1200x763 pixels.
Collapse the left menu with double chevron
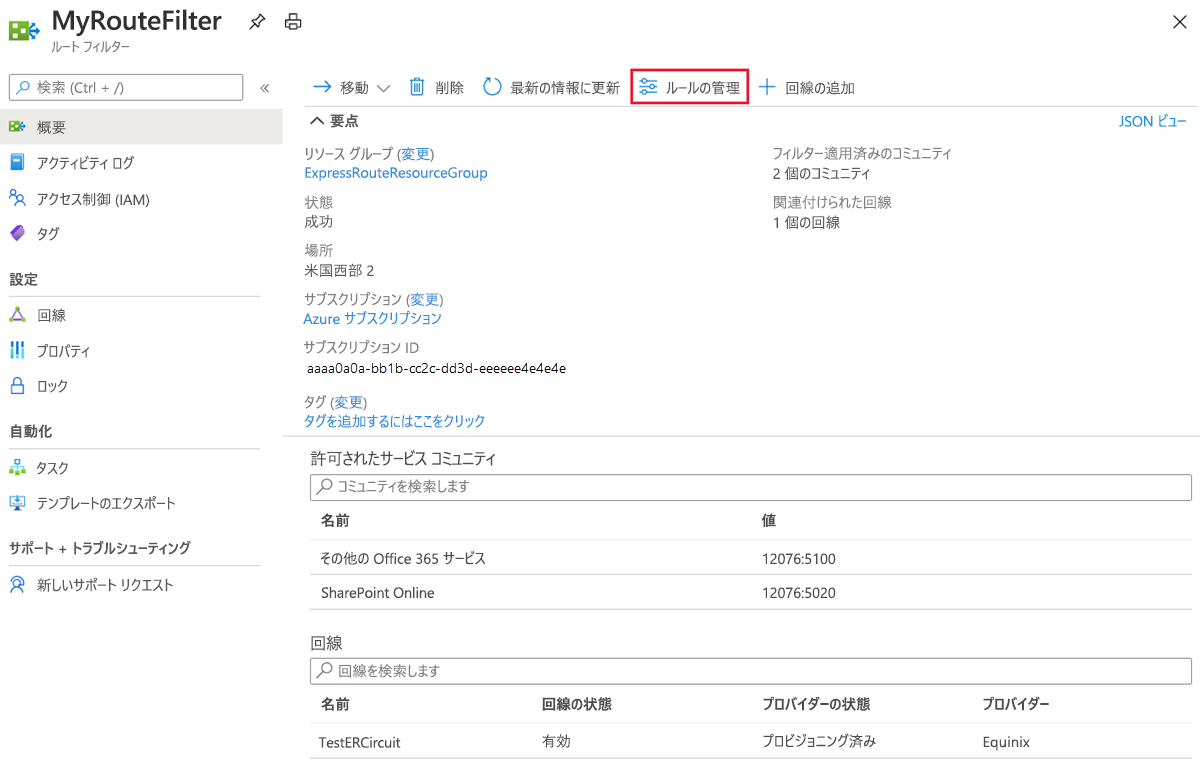click(x=265, y=88)
